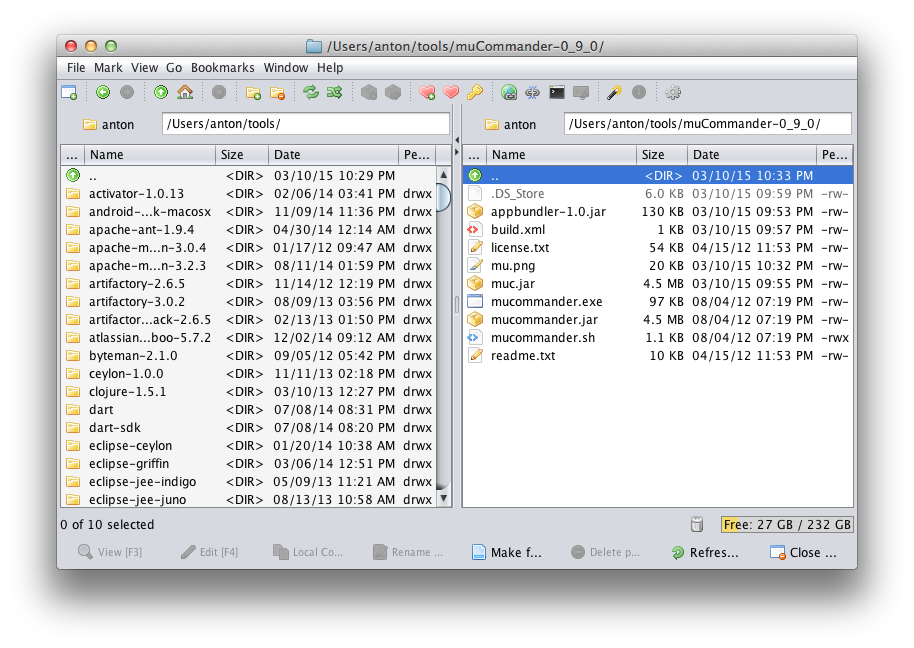Screen dimensions: 914x648
Task: Edit bookmarks with plain heart icon
Action: (x=451, y=92)
